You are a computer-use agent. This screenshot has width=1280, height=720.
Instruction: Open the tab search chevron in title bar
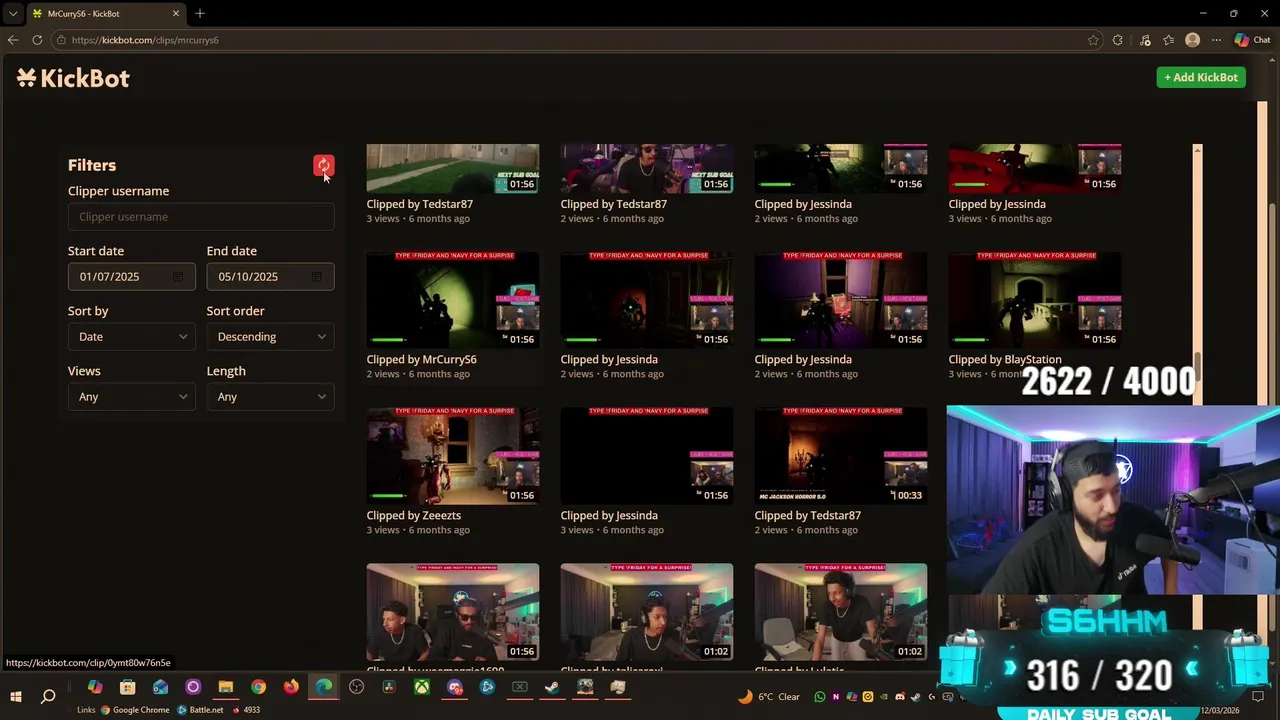(12, 13)
